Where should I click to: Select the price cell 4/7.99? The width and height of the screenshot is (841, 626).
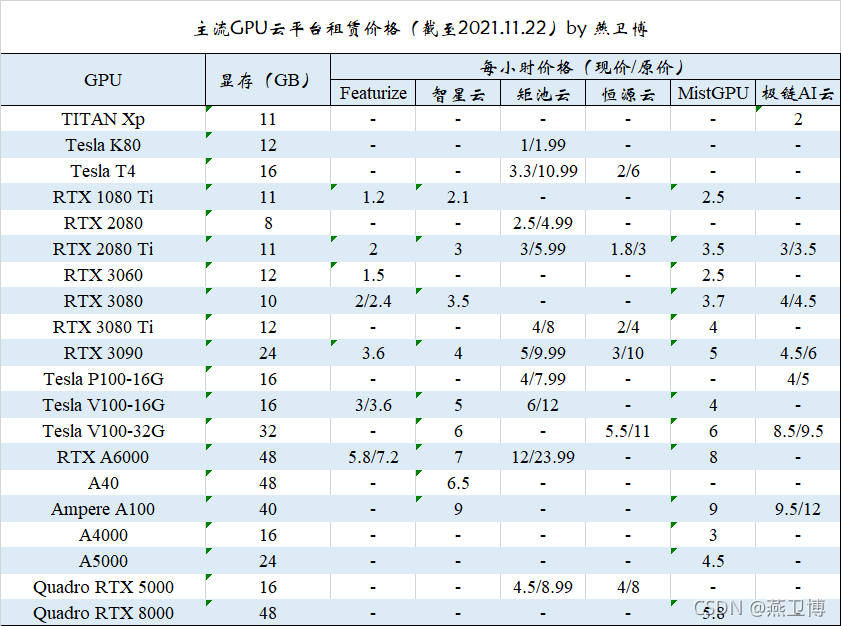543,379
